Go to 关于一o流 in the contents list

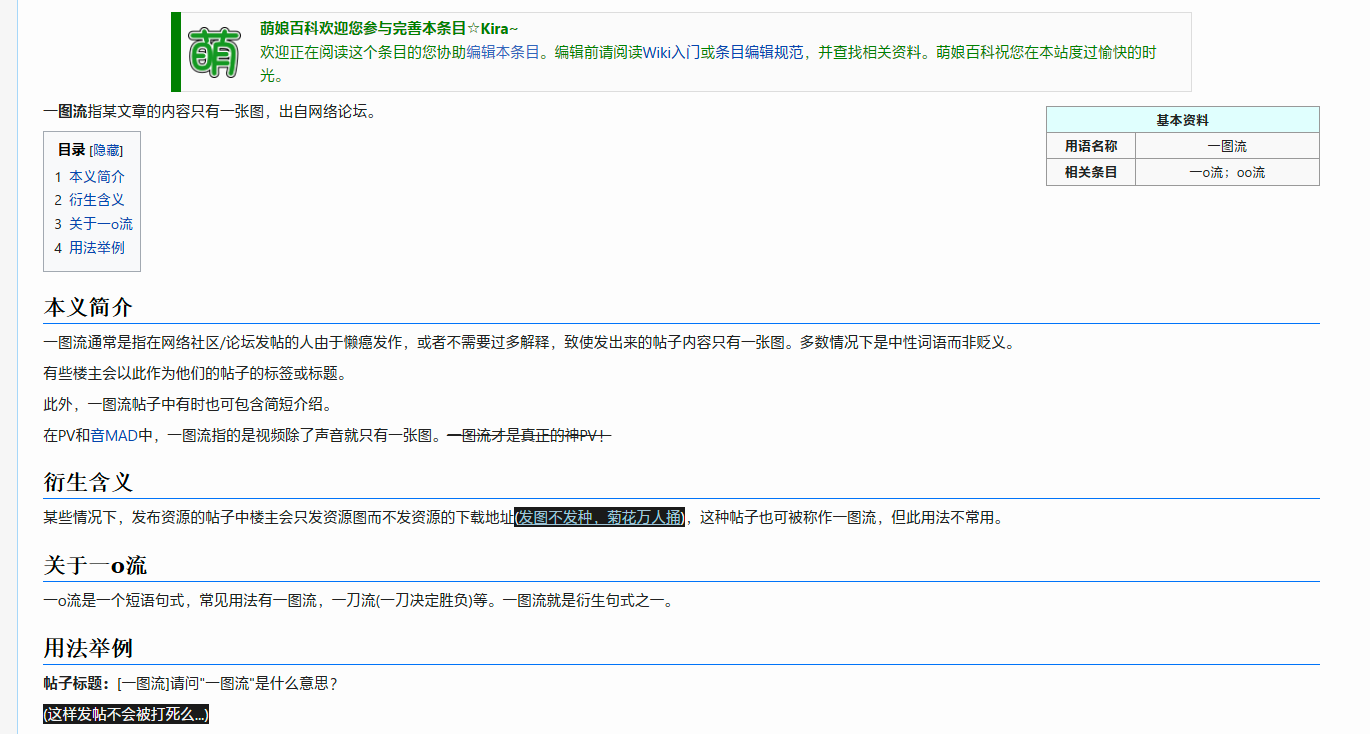pos(100,224)
